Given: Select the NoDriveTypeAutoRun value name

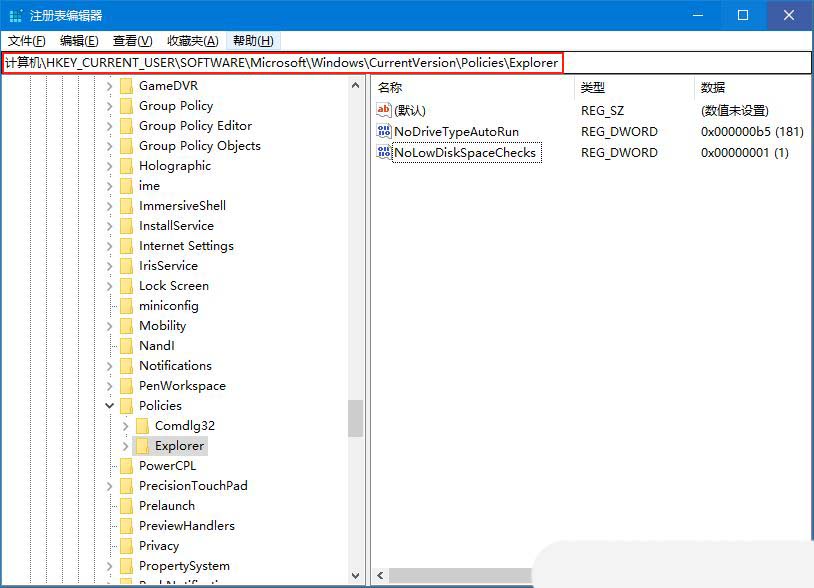Looking at the screenshot, I should 456,132.
